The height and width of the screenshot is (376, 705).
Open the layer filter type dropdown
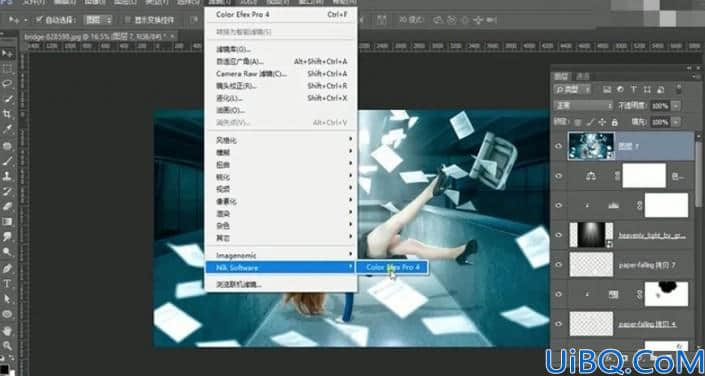click(572, 90)
